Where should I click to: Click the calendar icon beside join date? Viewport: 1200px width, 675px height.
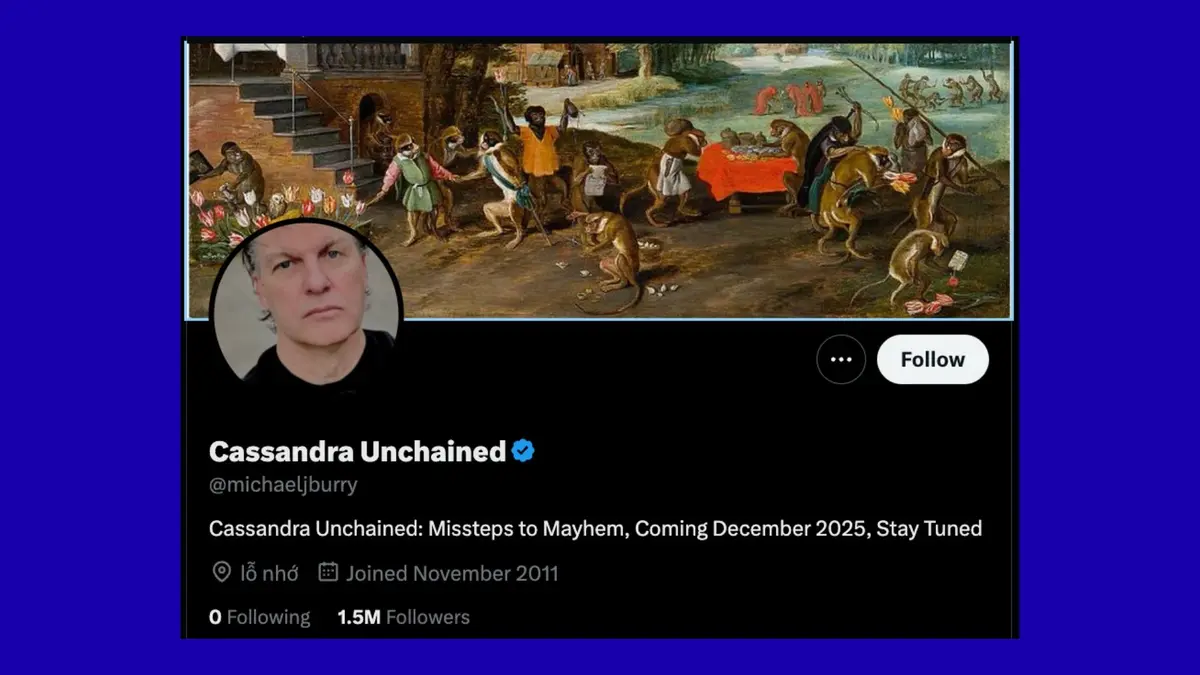[328, 572]
